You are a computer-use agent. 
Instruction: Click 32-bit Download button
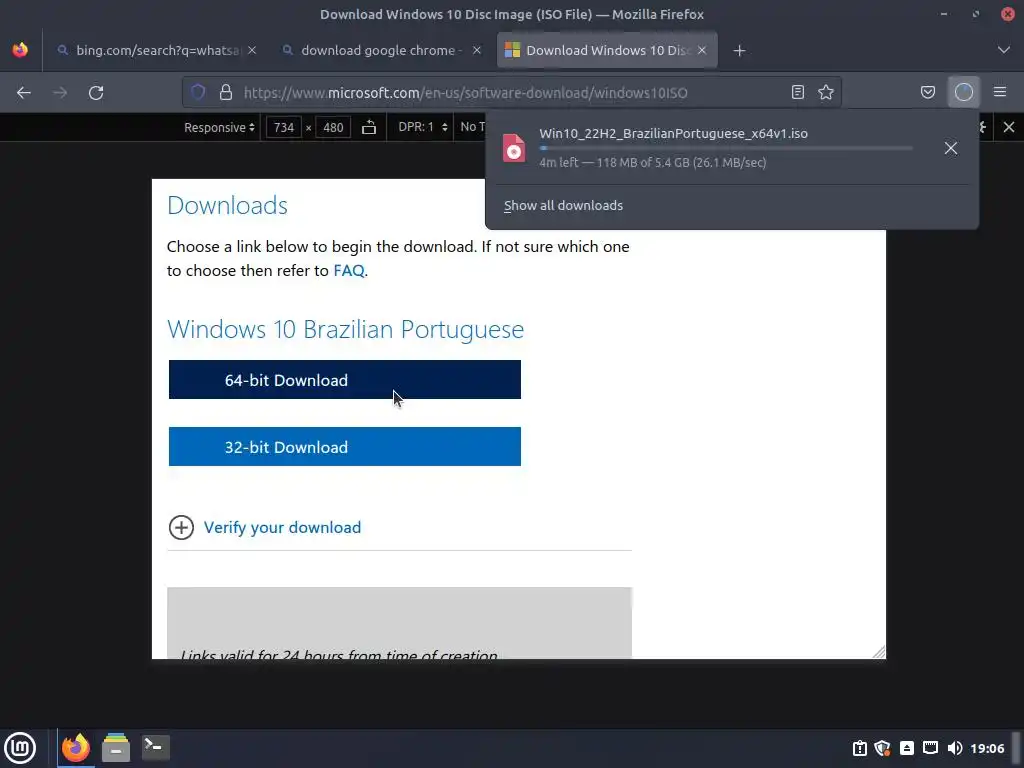coord(345,447)
